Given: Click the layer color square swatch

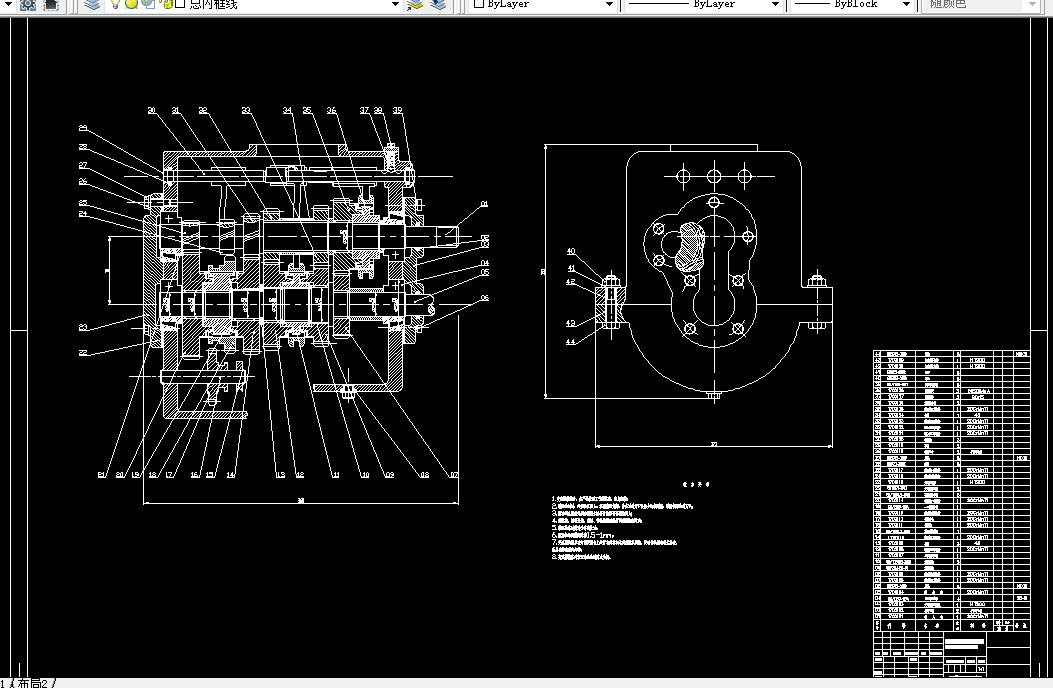Looking at the screenshot, I should point(180,4).
